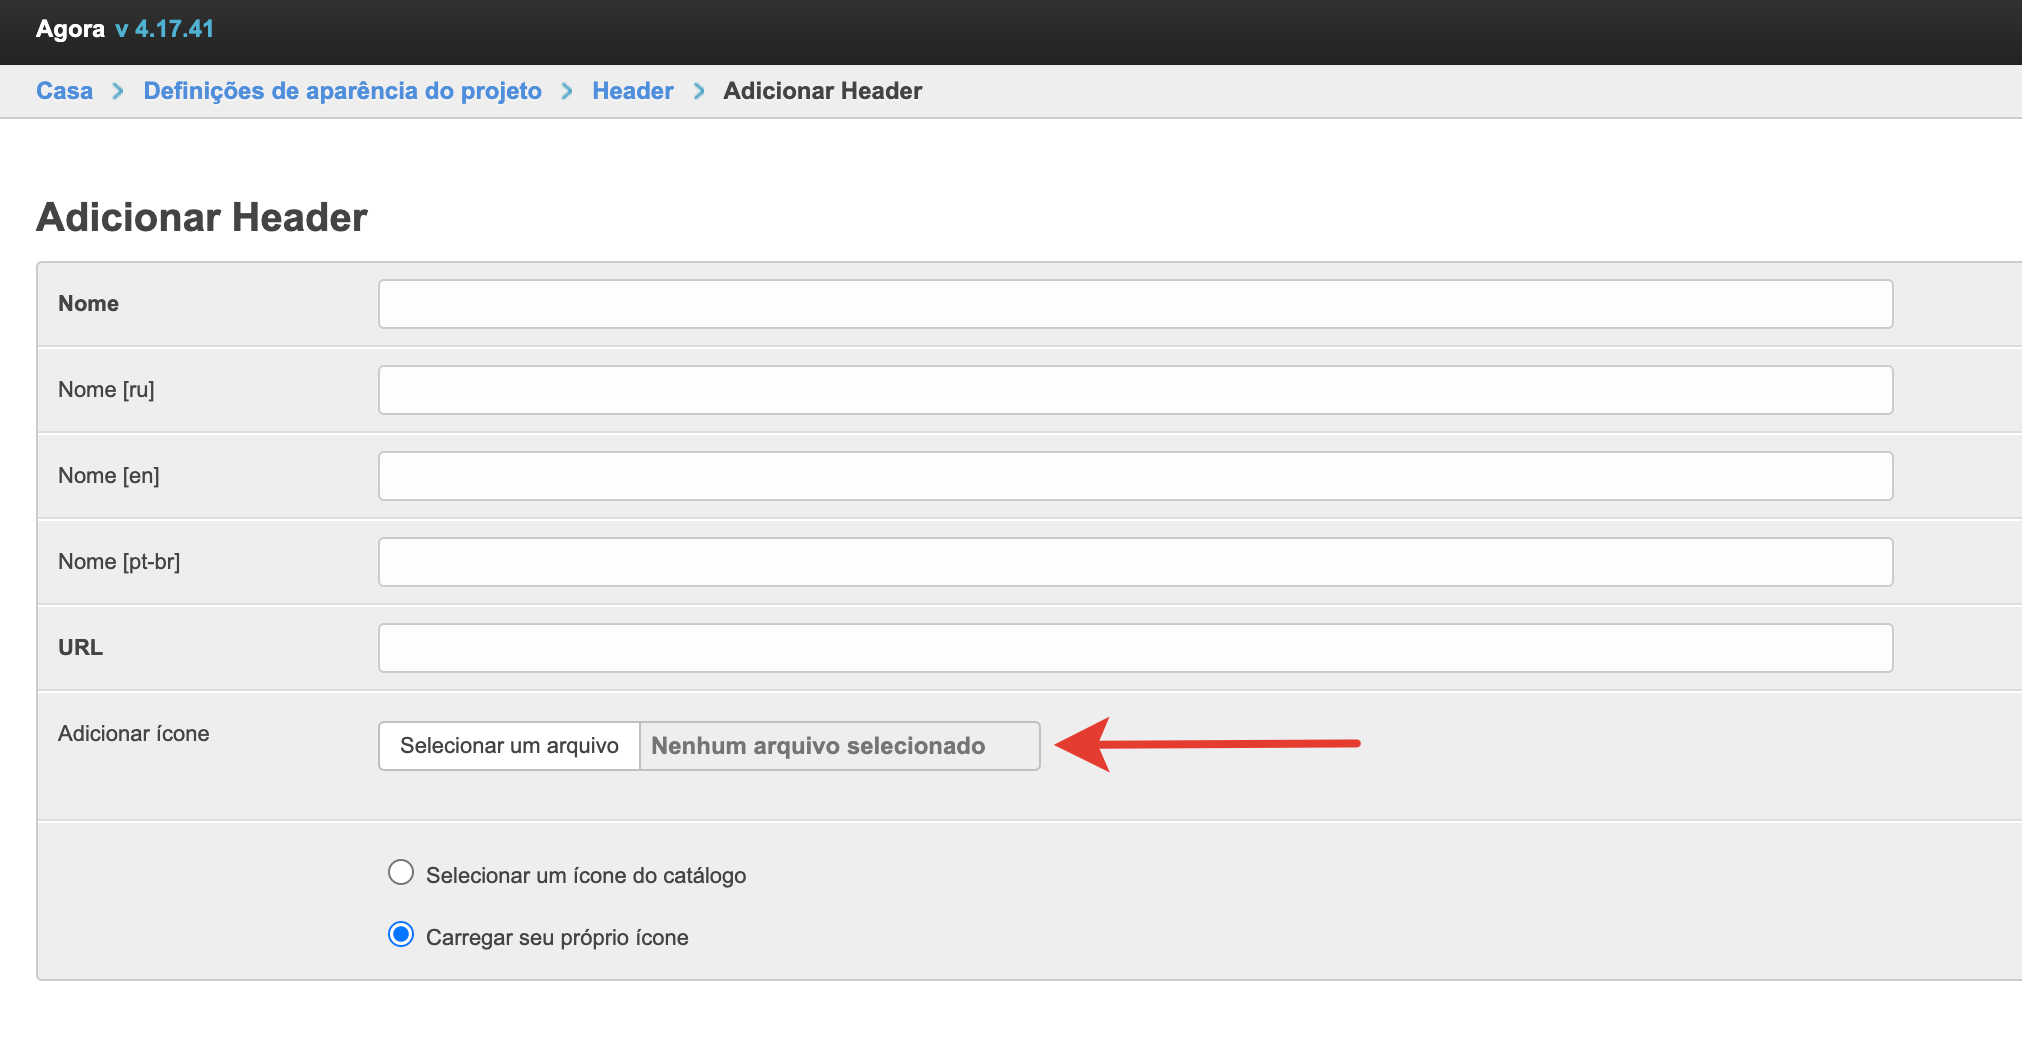Open Definições de aparência do projeto breadcrumb
Image resolution: width=2022 pixels, height=1043 pixels.
tap(342, 91)
